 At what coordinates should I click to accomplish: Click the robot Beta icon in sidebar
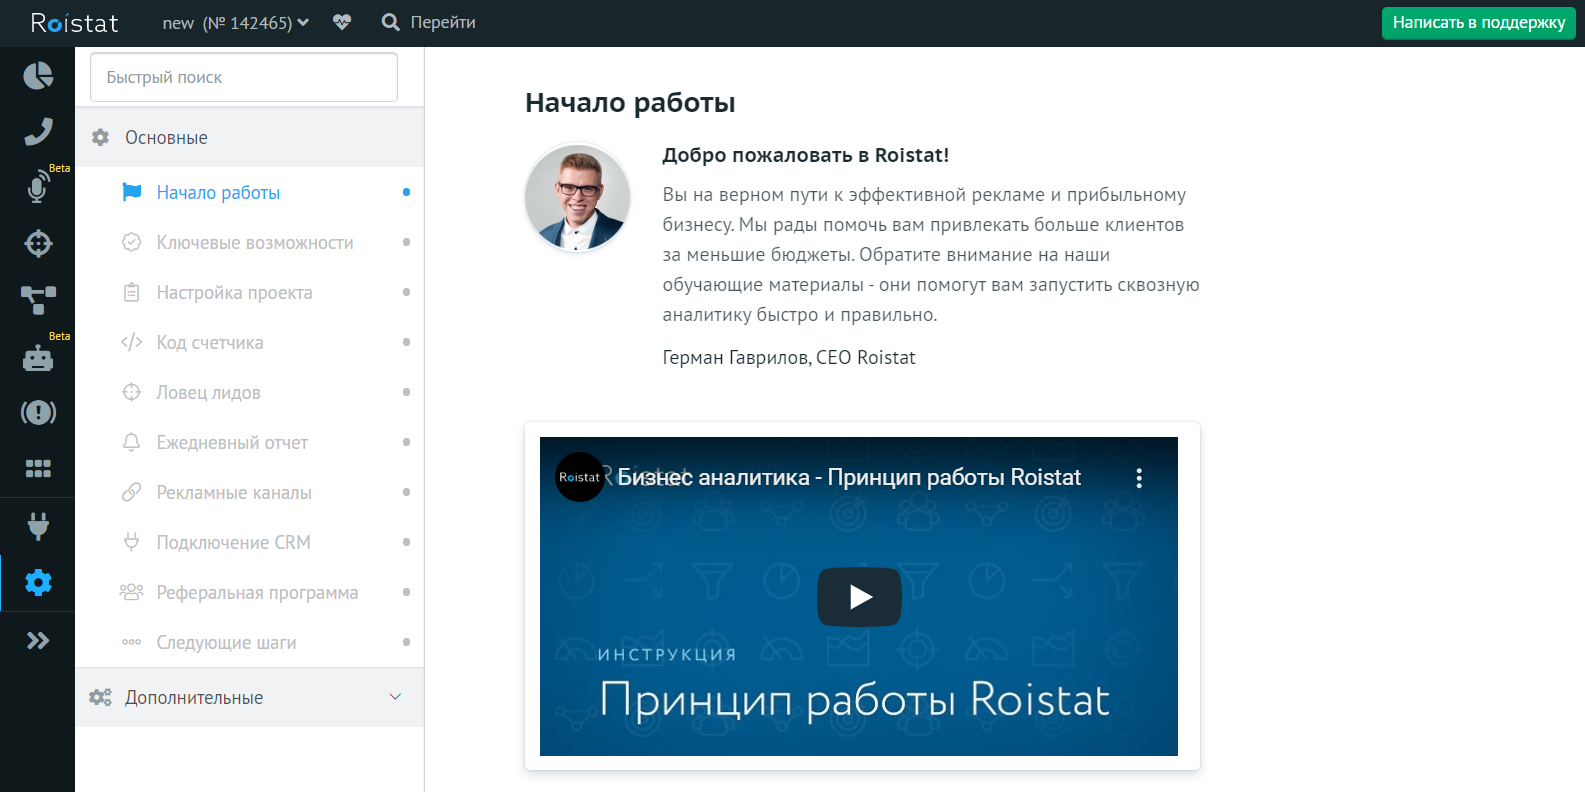38,357
